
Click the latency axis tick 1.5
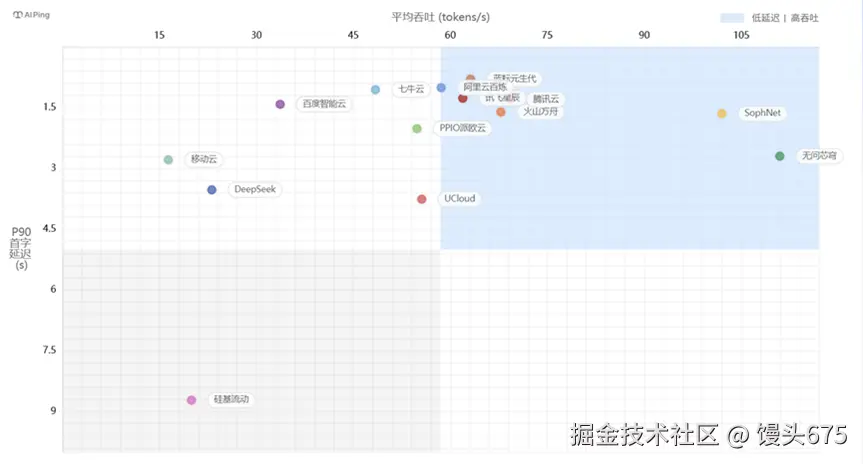point(50,107)
